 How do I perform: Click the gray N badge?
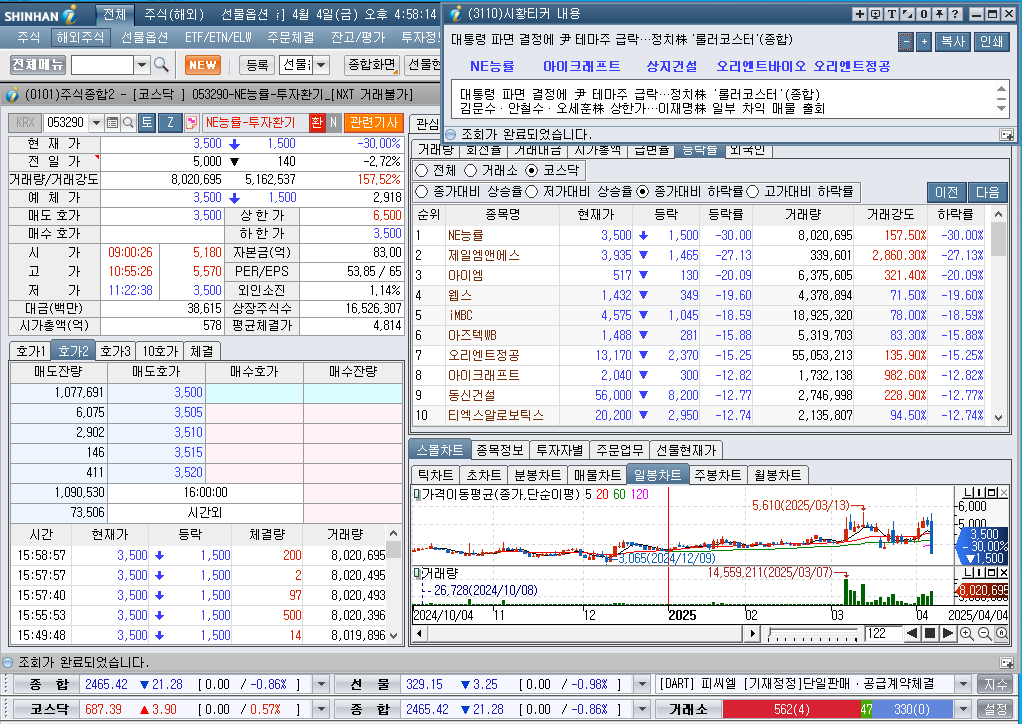pyautogui.click(x=333, y=123)
